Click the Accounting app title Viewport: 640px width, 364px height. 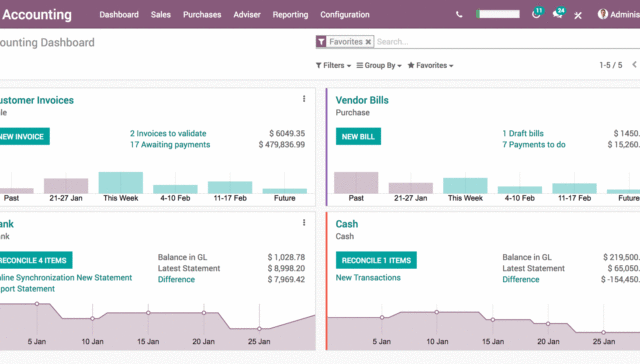[x=37, y=15]
